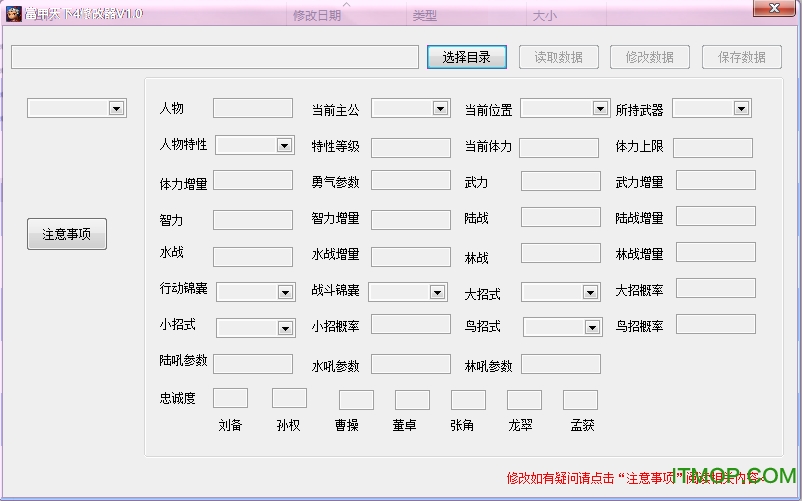Image resolution: width=802 pixels, height=501 pixels.
Task: Select the 刘备 loyalty input box
Action: click(x=230, y=398)
